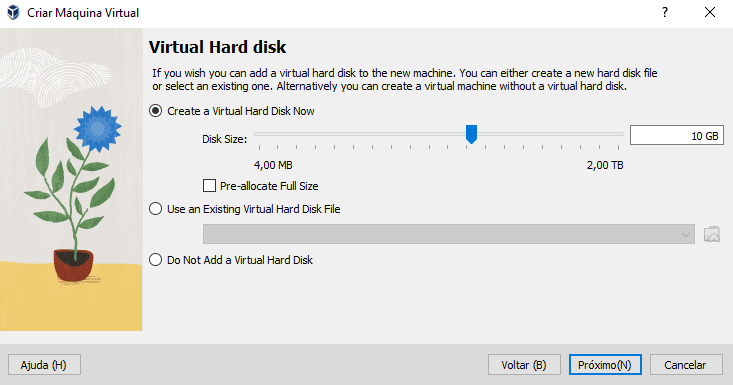The width and height of the screenshot is (733, 385).
Task: Open the browse for disk file icon
Action: [x=711, y=234]
